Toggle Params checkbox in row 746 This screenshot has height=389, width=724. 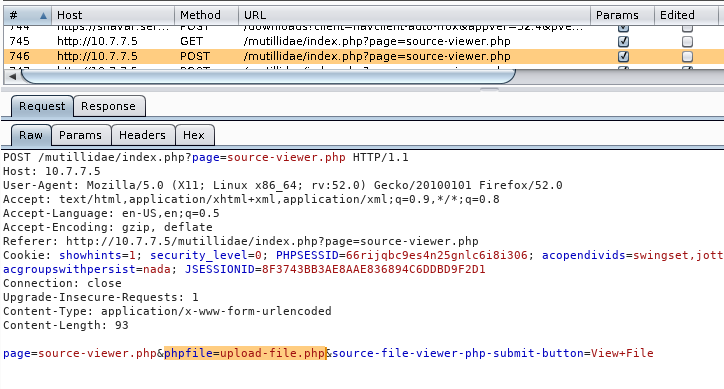point(623,56)
